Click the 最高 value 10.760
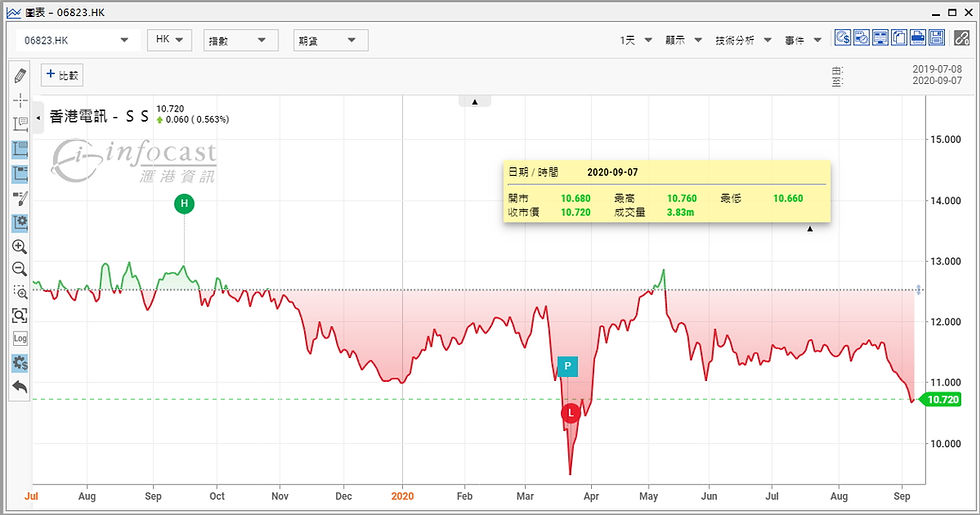Screen dimensions: 980x515 [681, 198]
